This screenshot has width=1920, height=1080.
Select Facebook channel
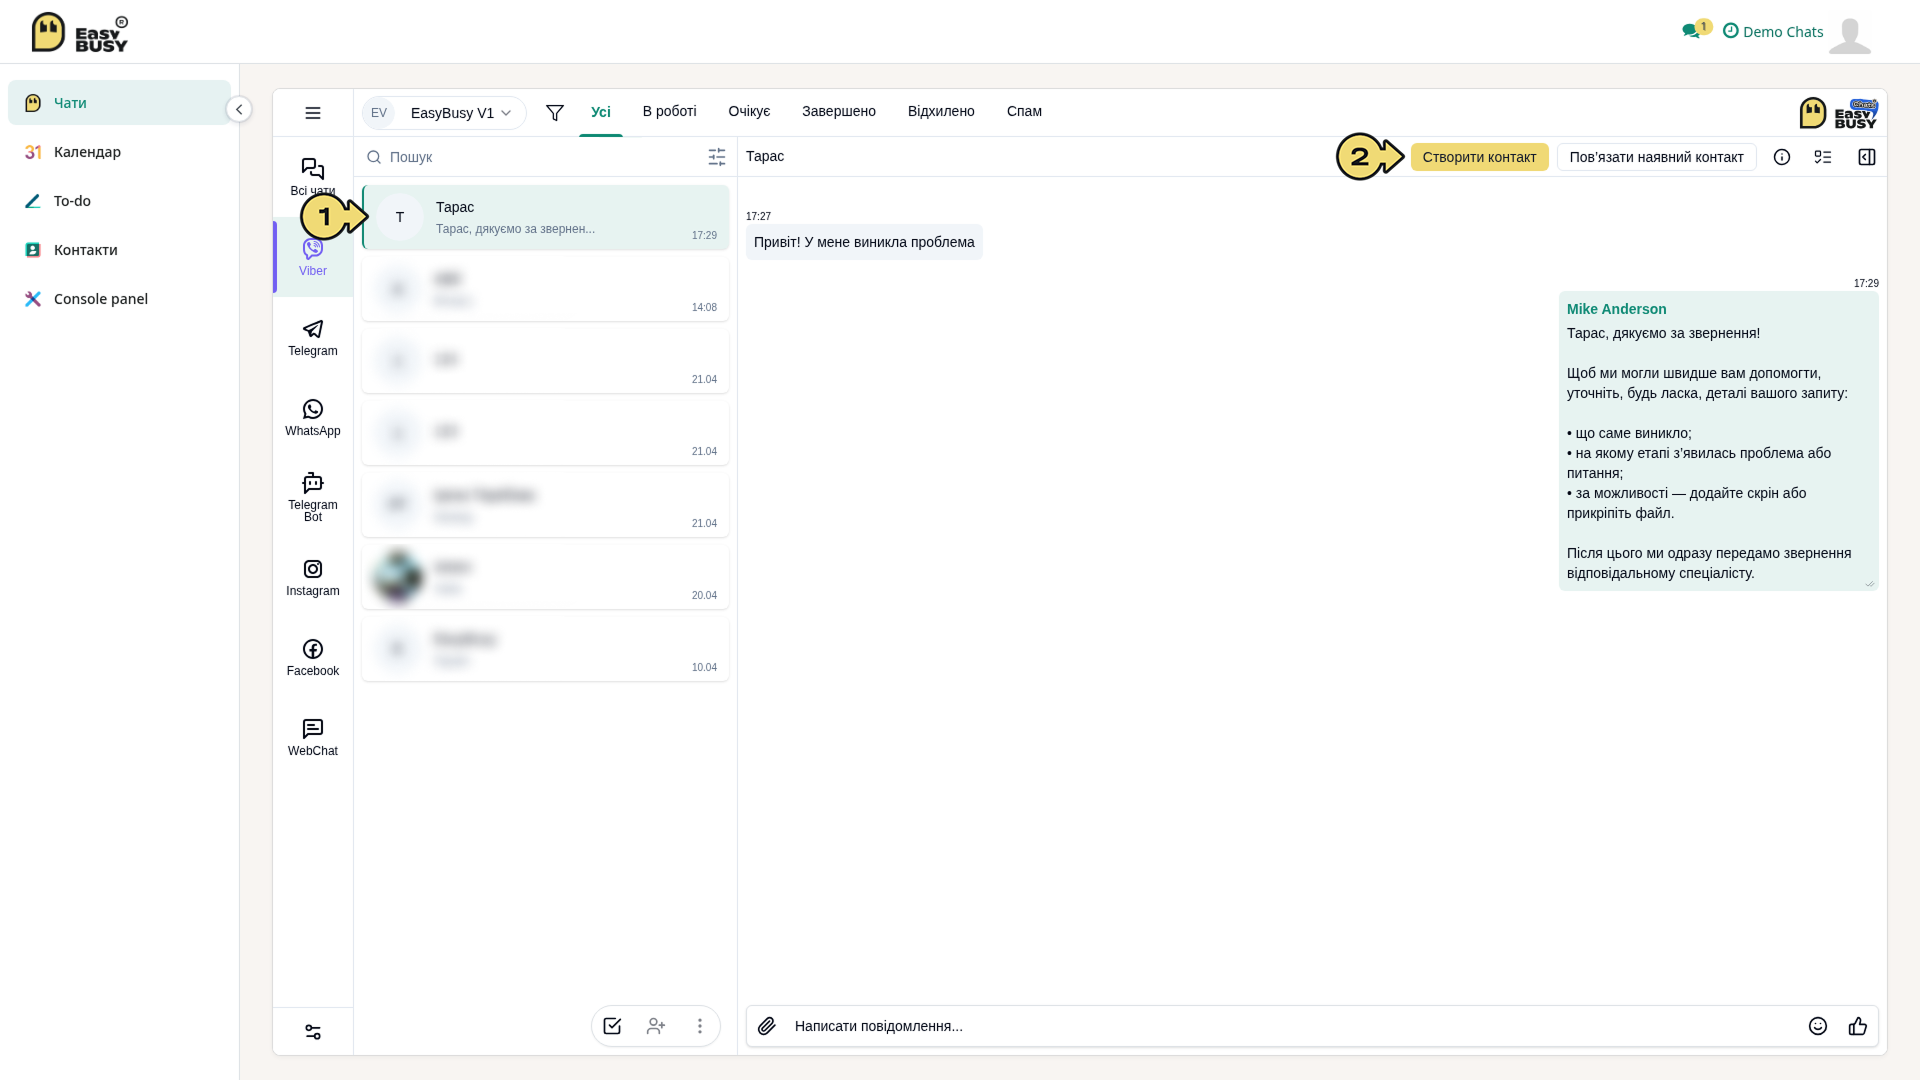click(x=313, y=658)
